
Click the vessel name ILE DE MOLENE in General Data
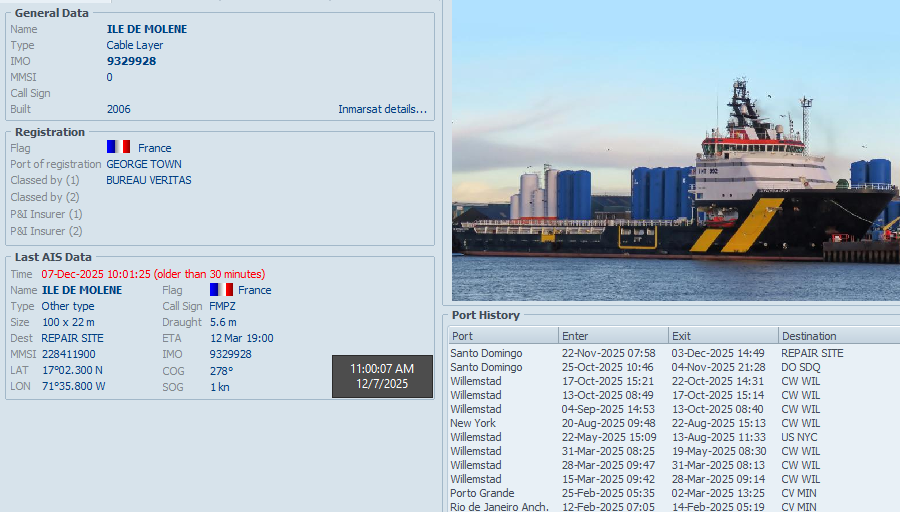[147, 29]
